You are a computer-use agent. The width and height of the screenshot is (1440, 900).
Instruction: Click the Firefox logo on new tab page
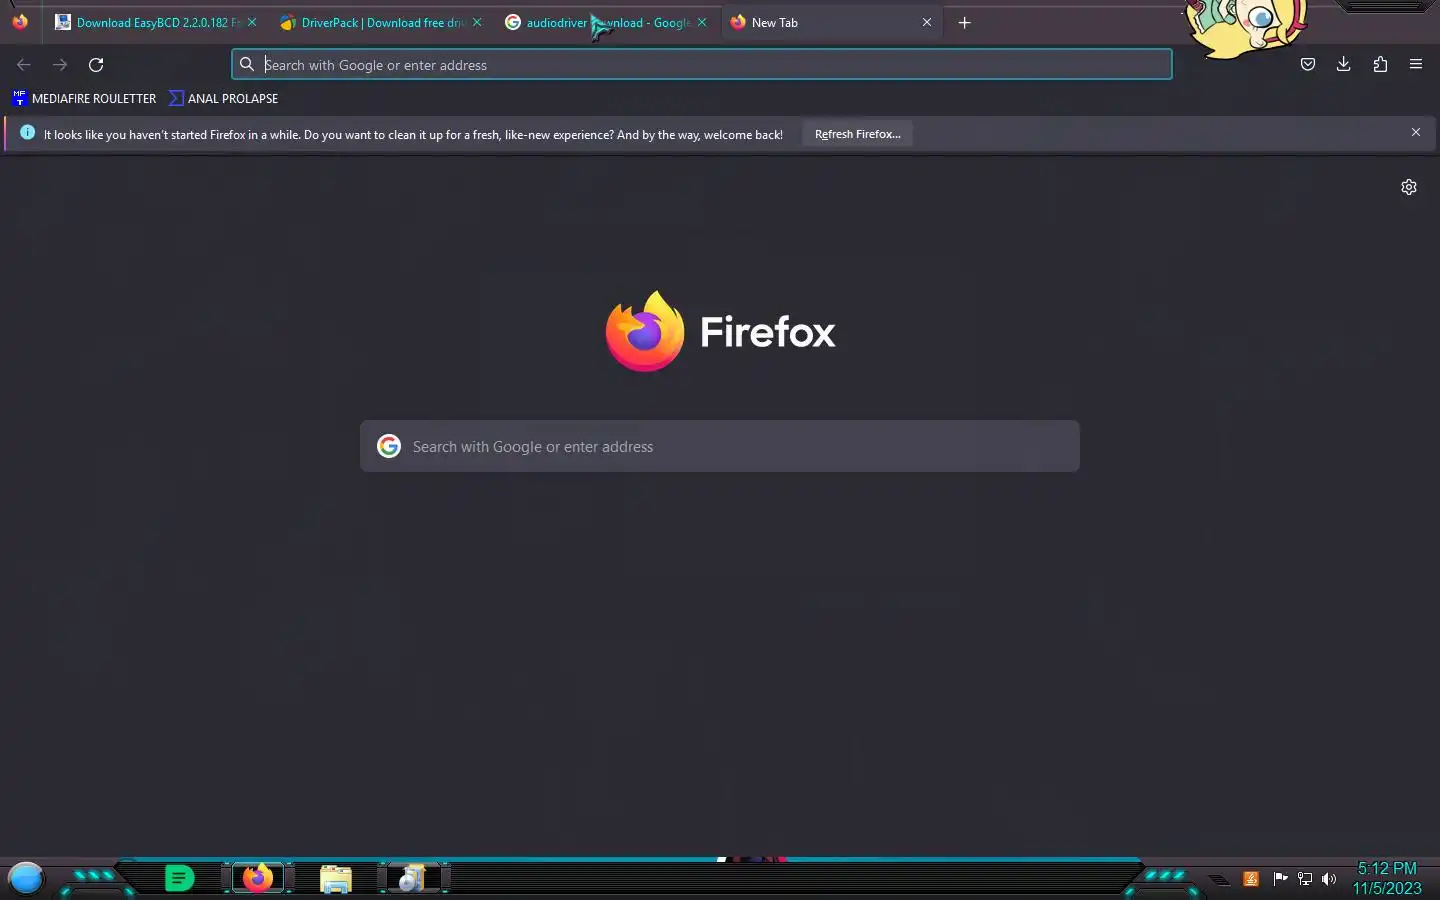720,331
